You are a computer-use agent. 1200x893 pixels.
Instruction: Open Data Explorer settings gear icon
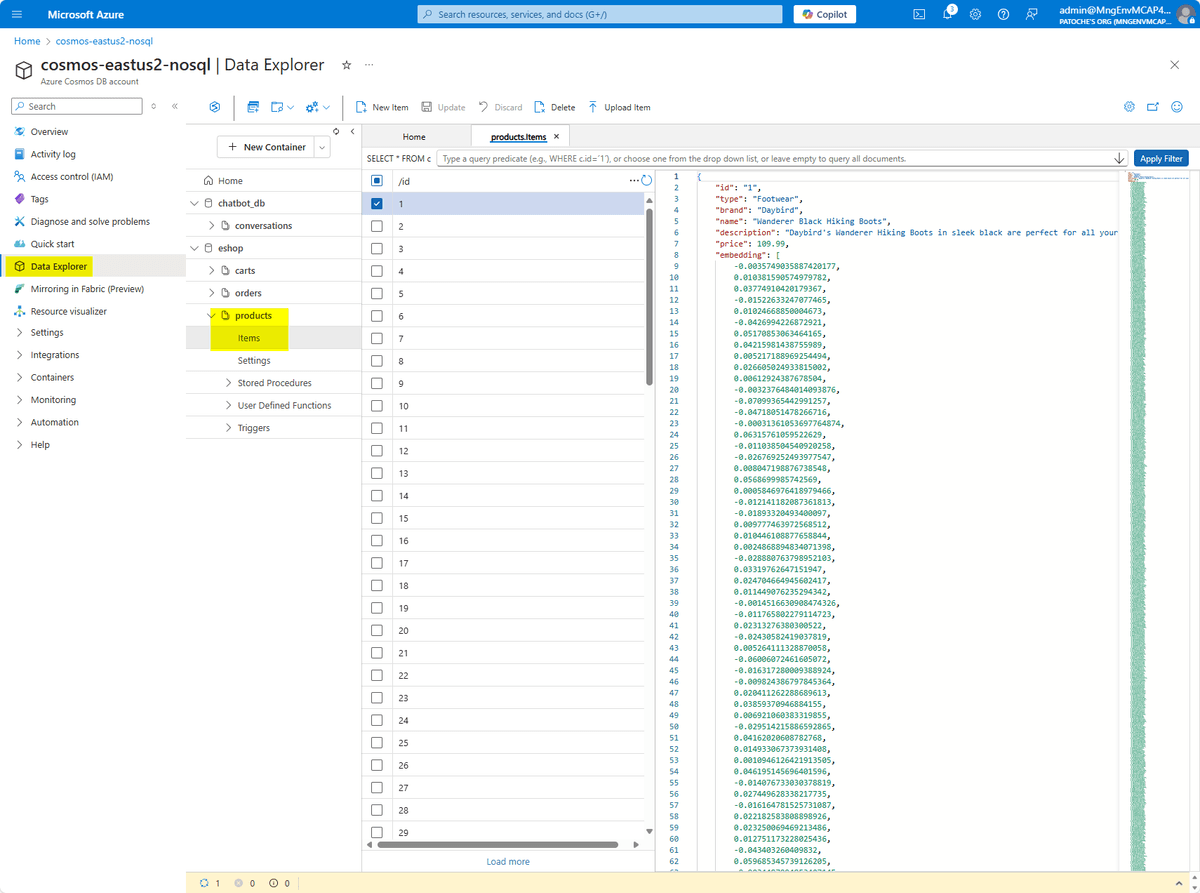pyautogui.click(x=1129, y=107)
